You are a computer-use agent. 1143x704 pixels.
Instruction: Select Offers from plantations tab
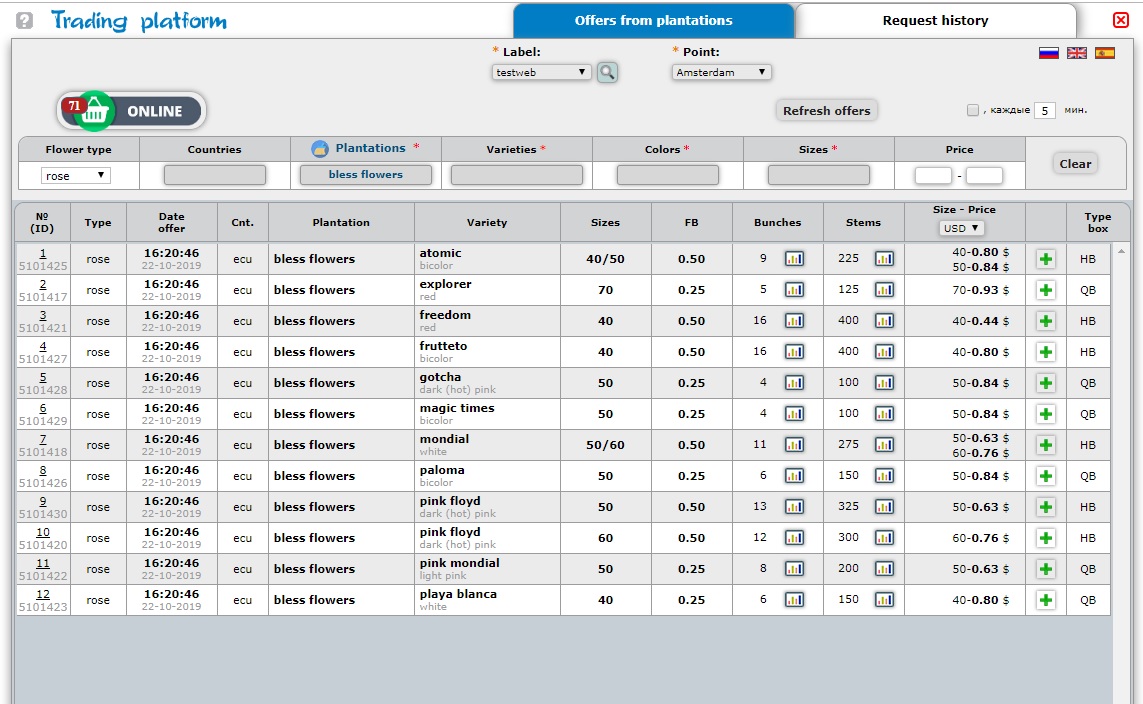click(653, 21)
